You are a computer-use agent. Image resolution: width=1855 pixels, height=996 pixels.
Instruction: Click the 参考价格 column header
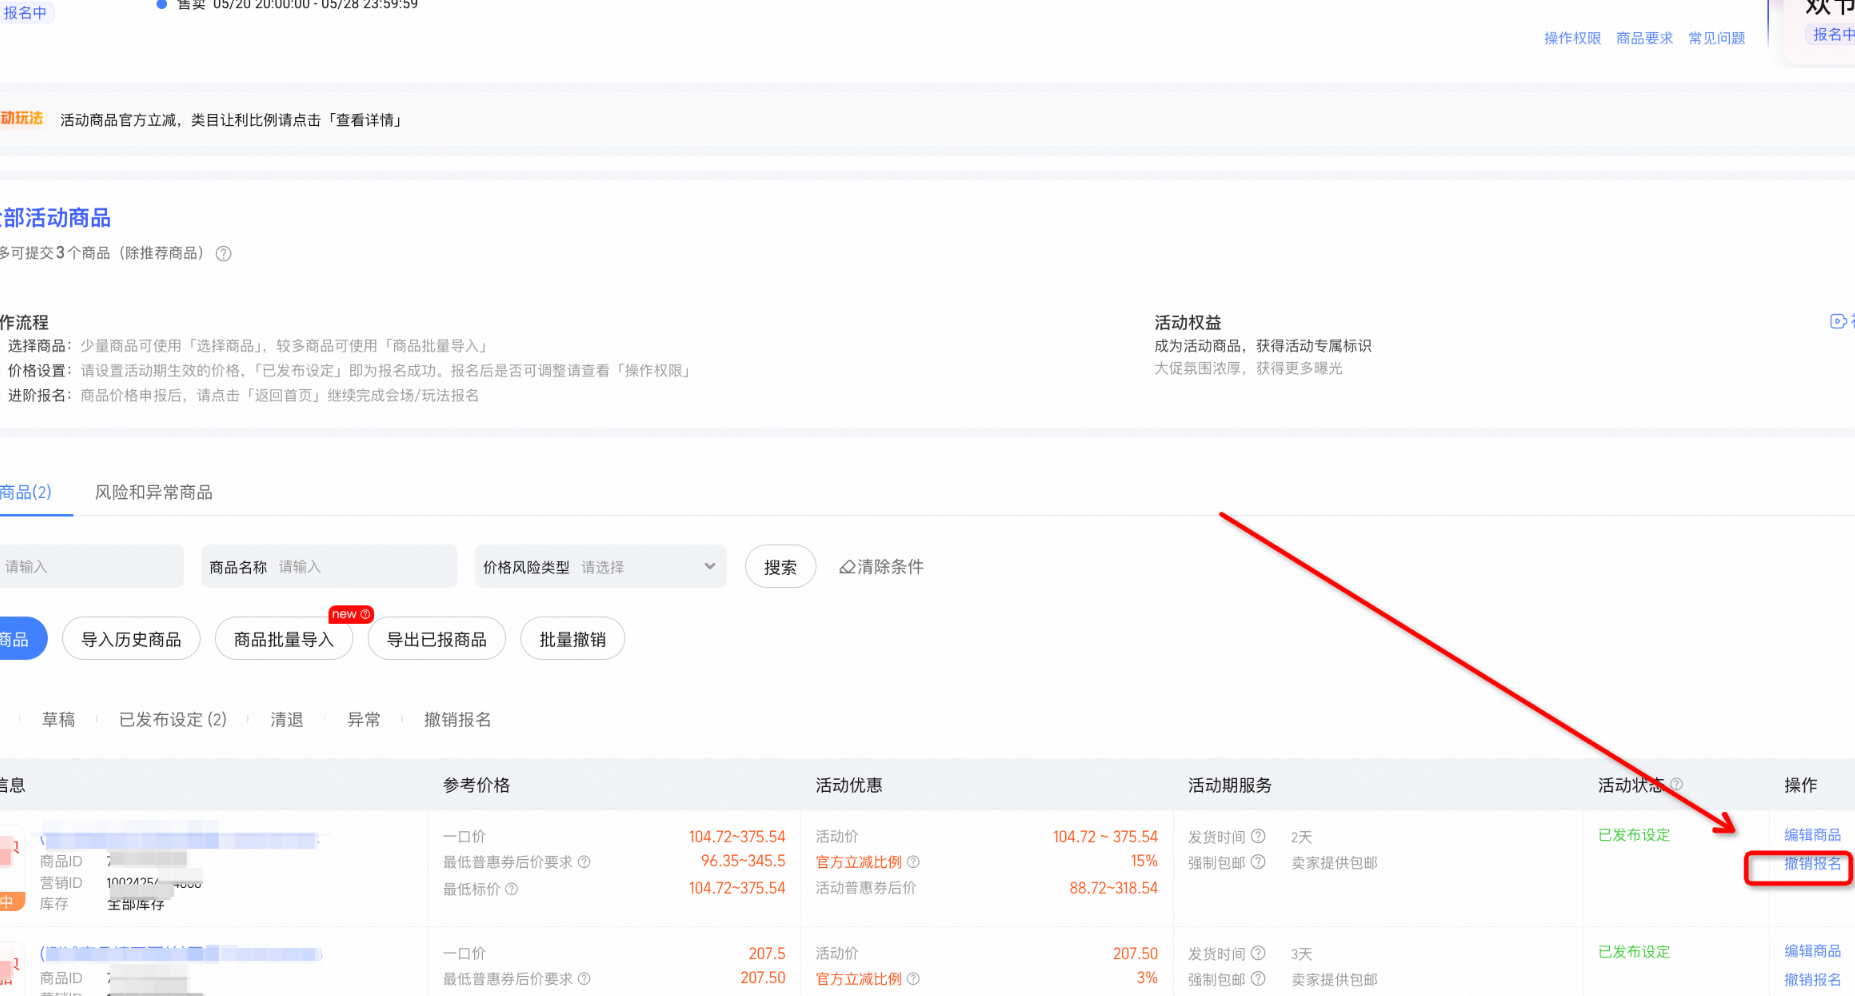476,785
